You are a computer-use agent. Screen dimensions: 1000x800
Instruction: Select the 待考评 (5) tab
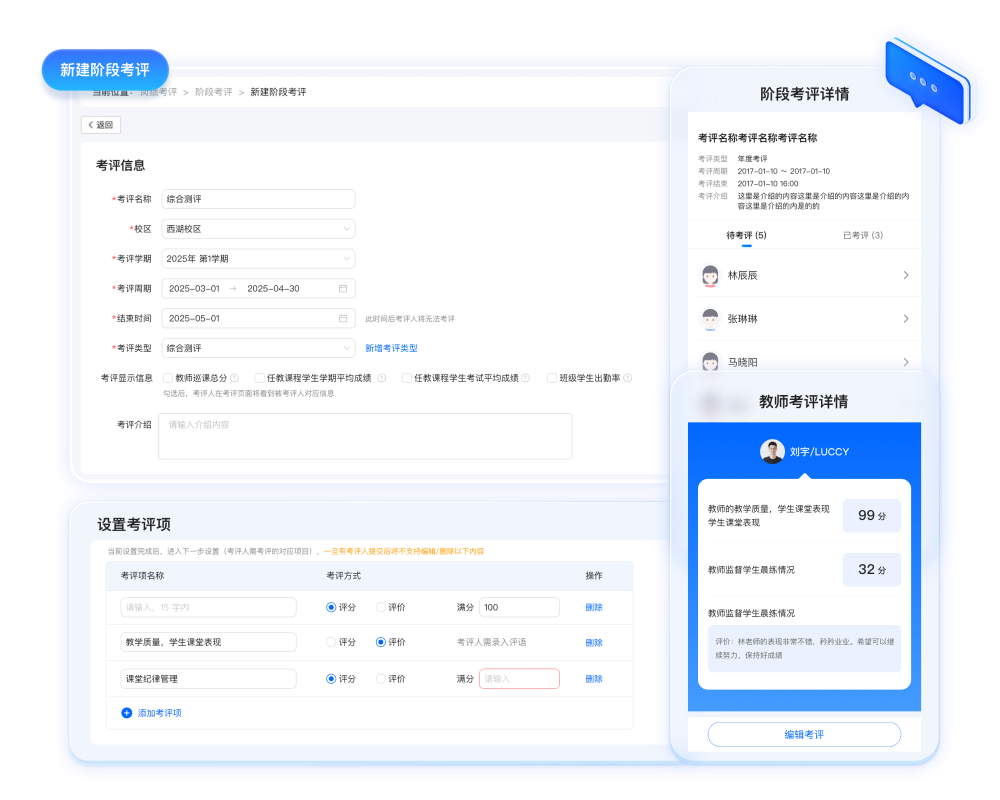pyautogui.click(x=746, y=236)
